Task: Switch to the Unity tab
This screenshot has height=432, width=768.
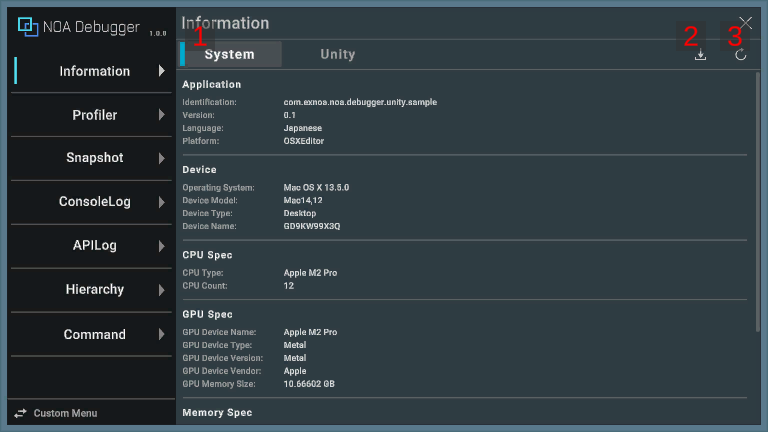Action: click(337, 54)
